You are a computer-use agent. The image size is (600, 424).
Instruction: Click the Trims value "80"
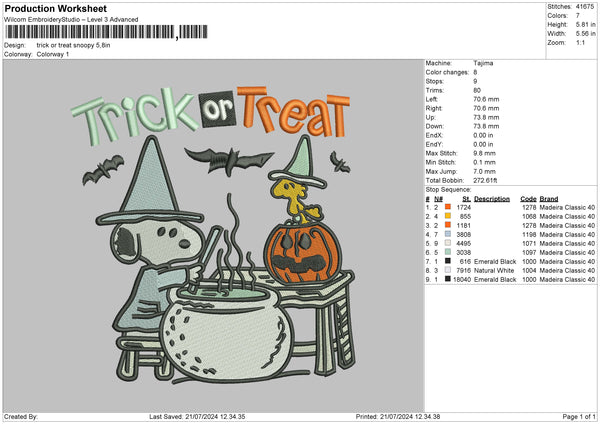[477, 90]
